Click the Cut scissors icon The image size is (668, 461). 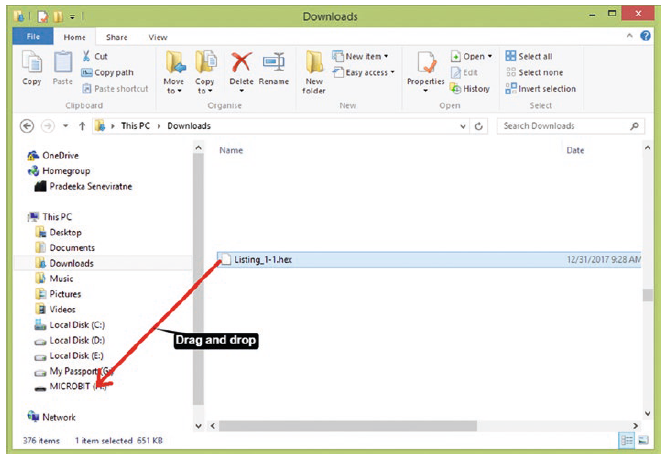click(x=88, y=57)
